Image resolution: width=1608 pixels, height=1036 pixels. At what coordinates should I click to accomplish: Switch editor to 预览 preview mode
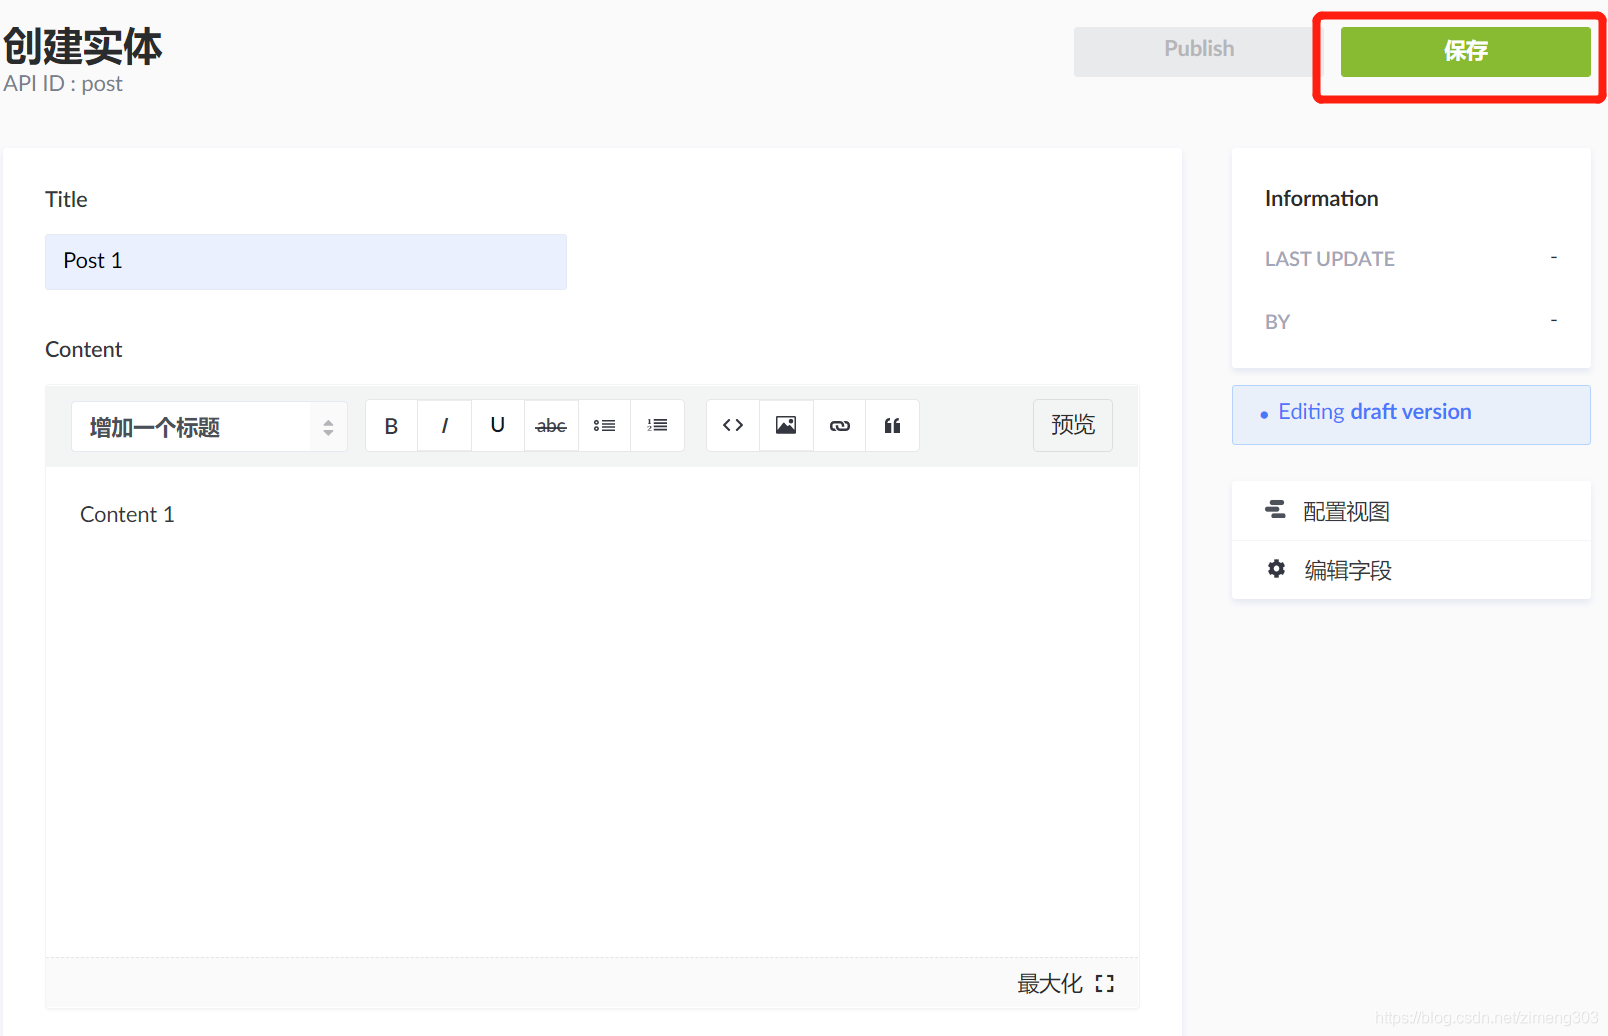point(1073,425)
